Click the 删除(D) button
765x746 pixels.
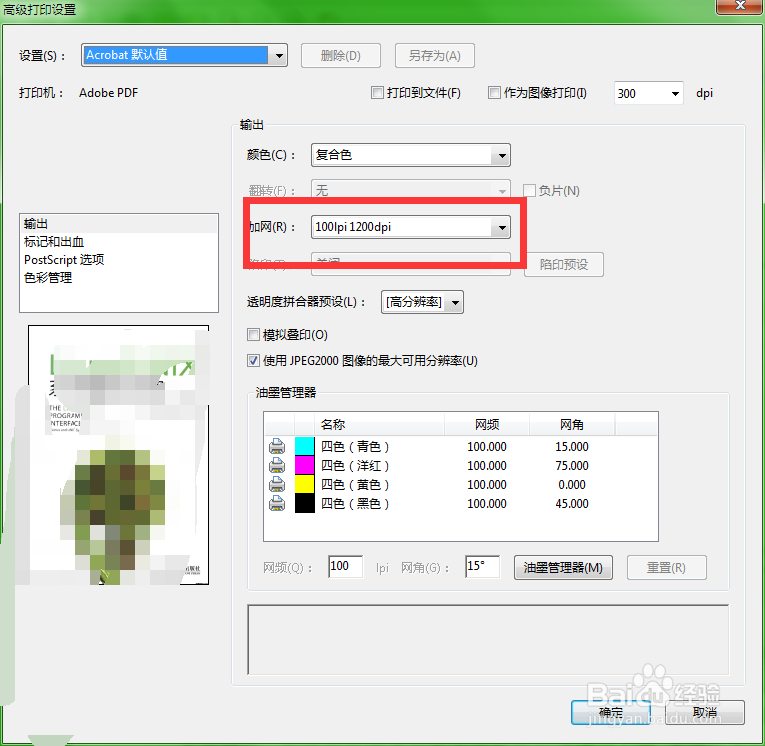coord(341,56)
